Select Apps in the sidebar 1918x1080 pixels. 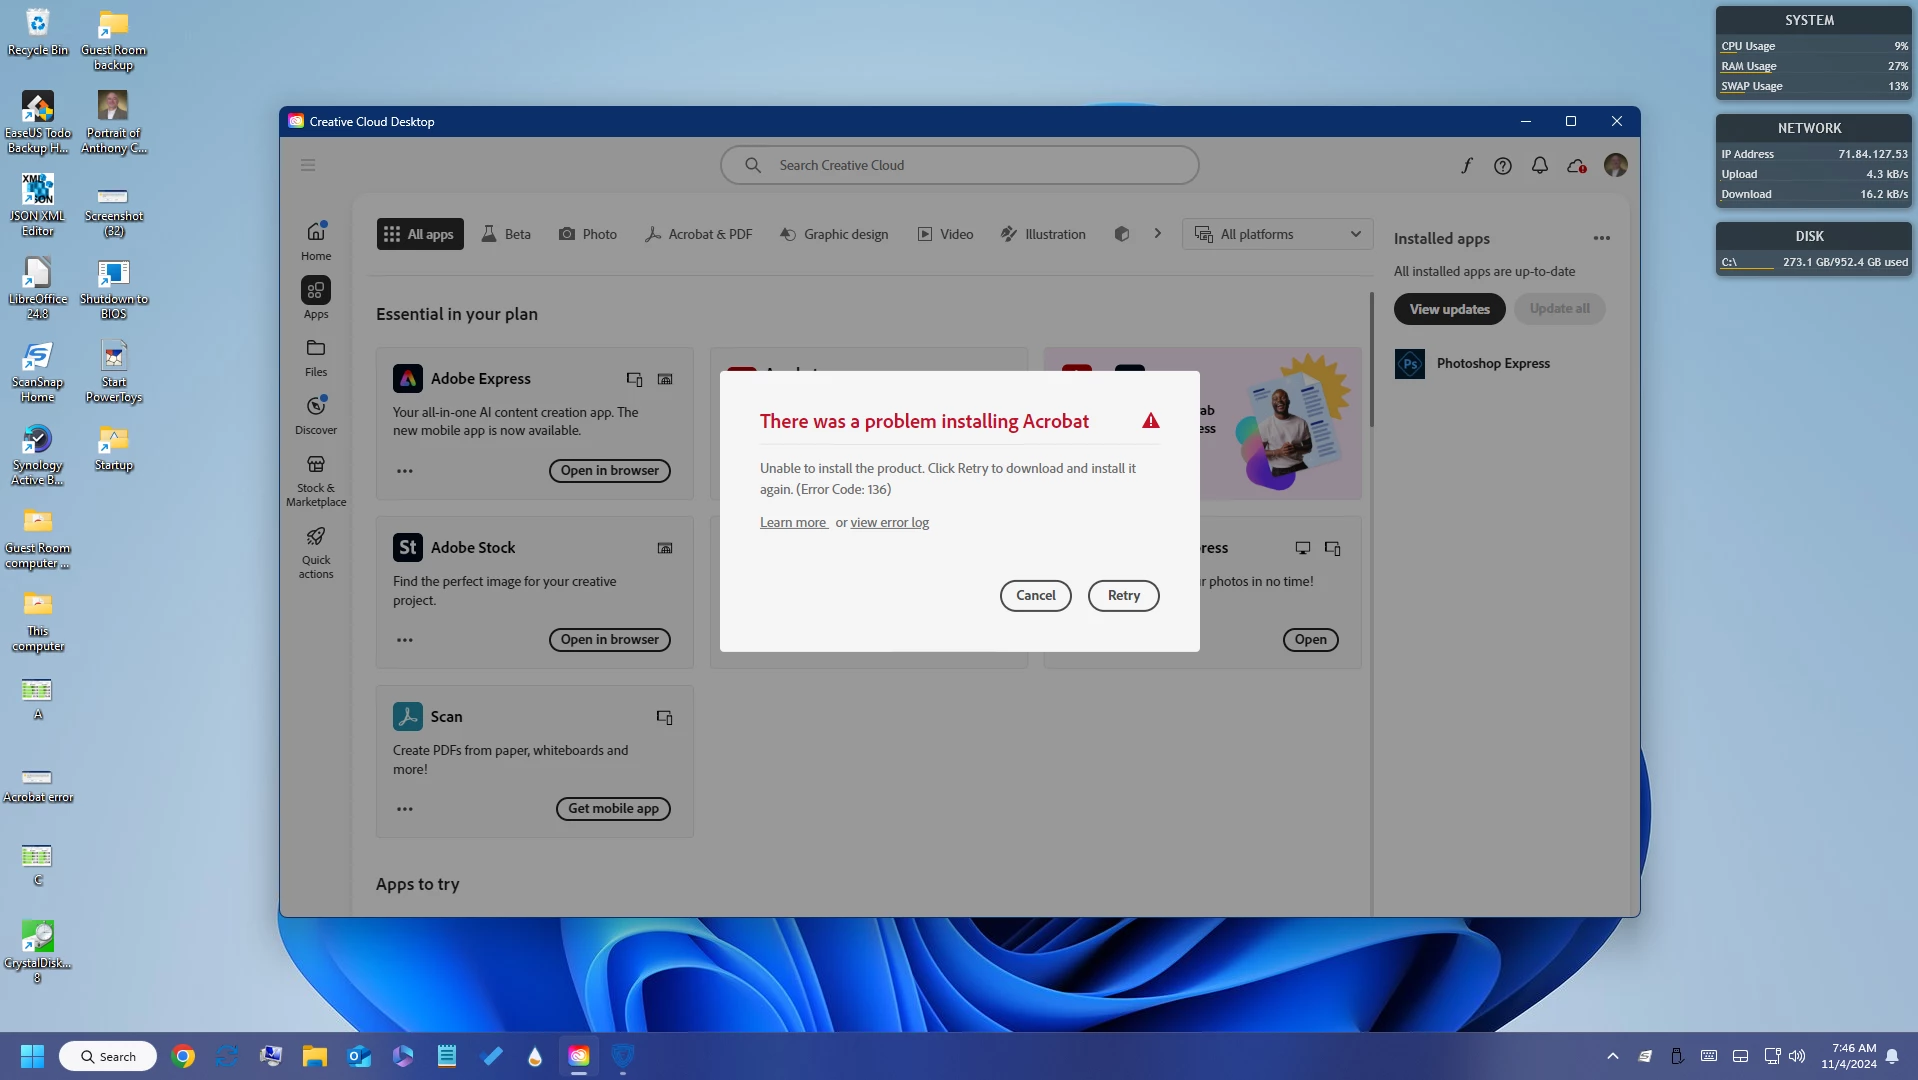[316, 298]
